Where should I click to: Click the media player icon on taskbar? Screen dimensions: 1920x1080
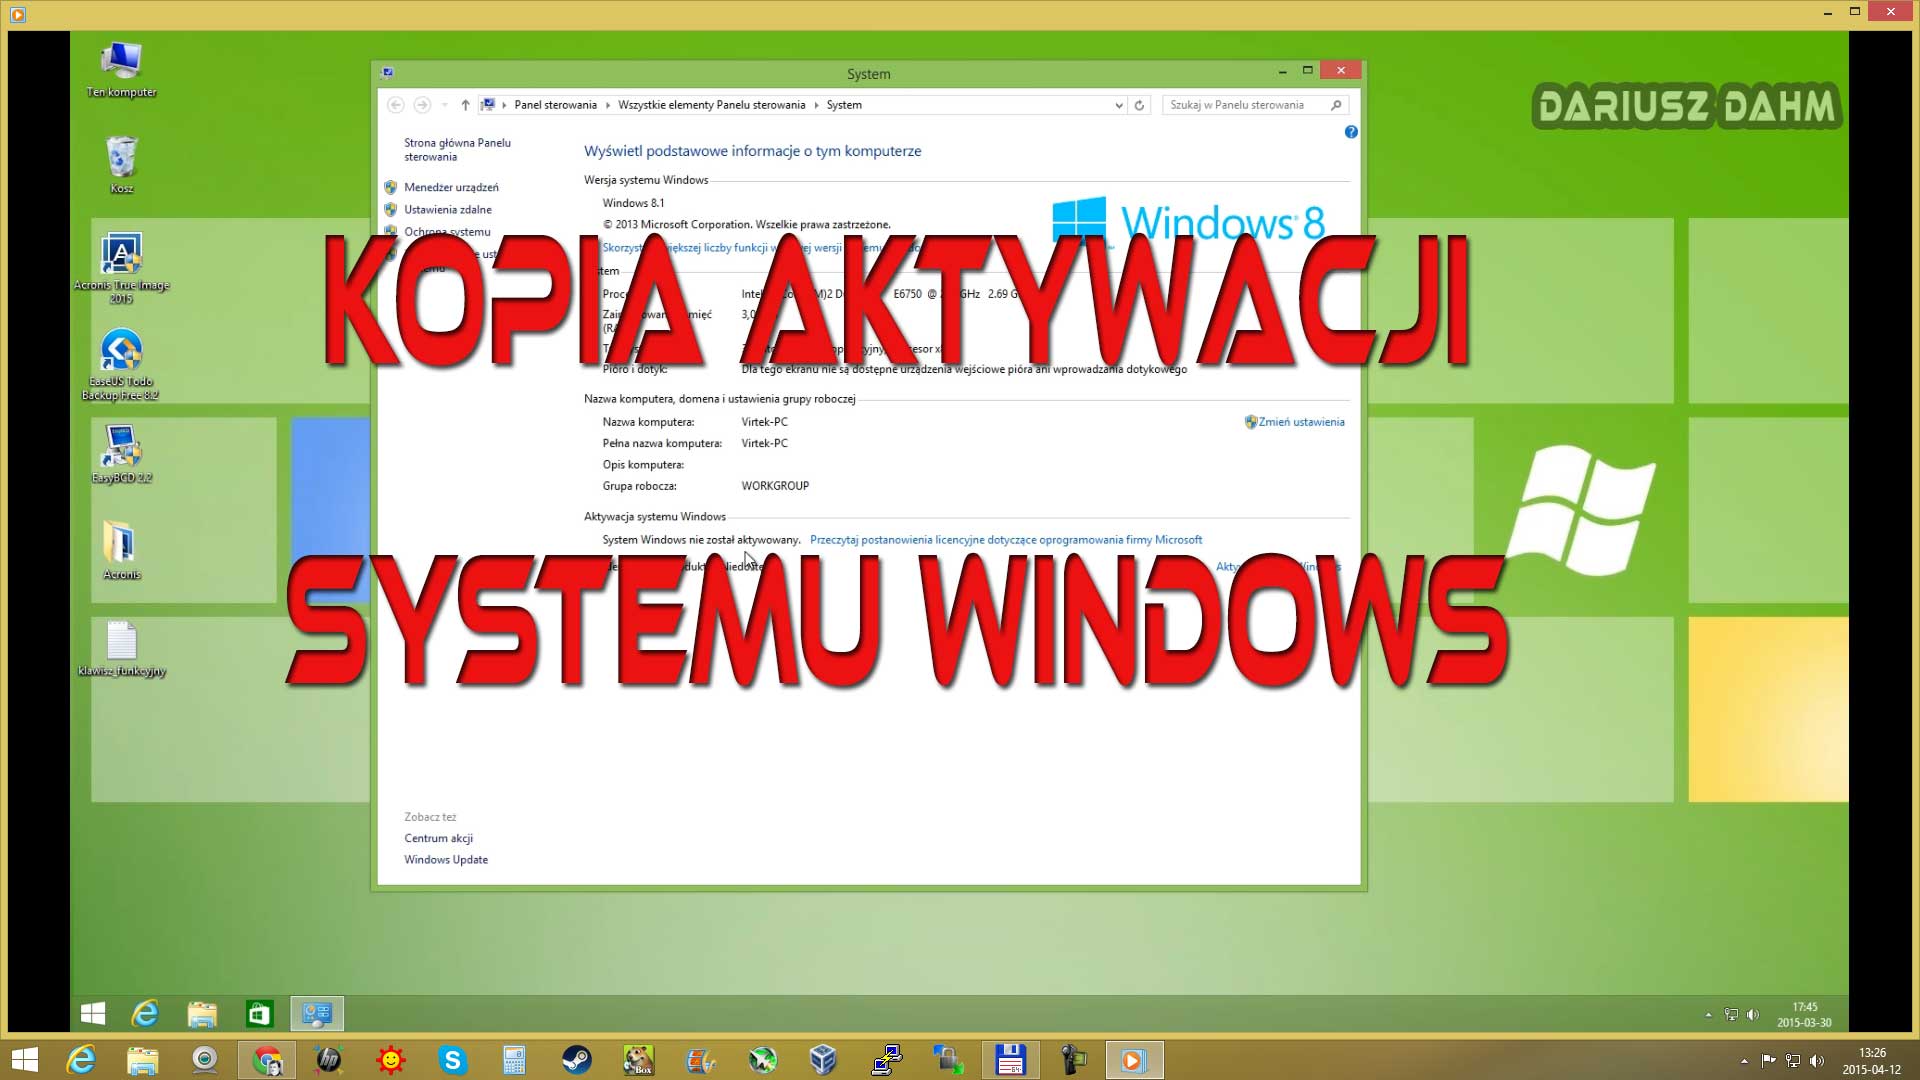pyautogui.click(x=1134, y=1060)
